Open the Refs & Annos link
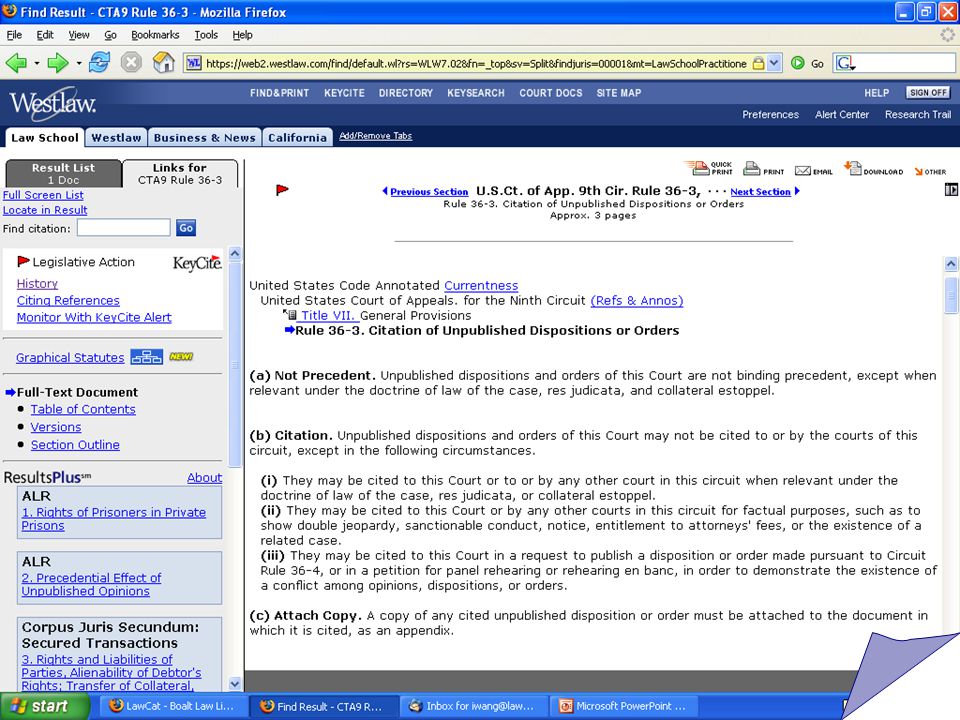Screen dimensions: 960x720 [637, 301]
